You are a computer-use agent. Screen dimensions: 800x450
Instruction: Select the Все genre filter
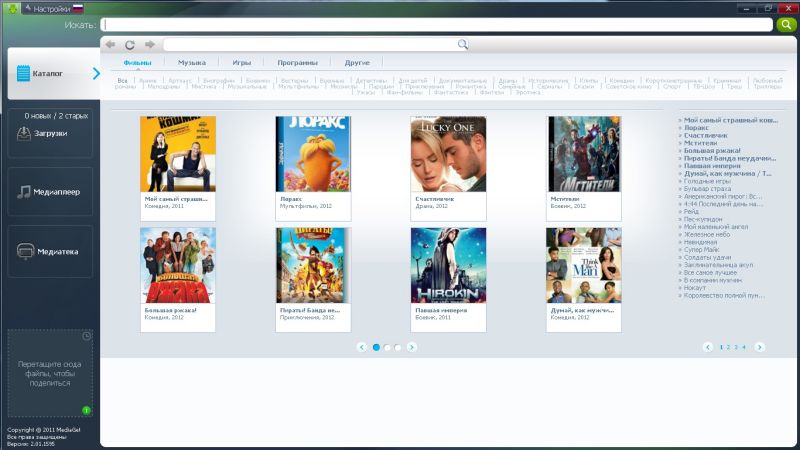[122, 81]
